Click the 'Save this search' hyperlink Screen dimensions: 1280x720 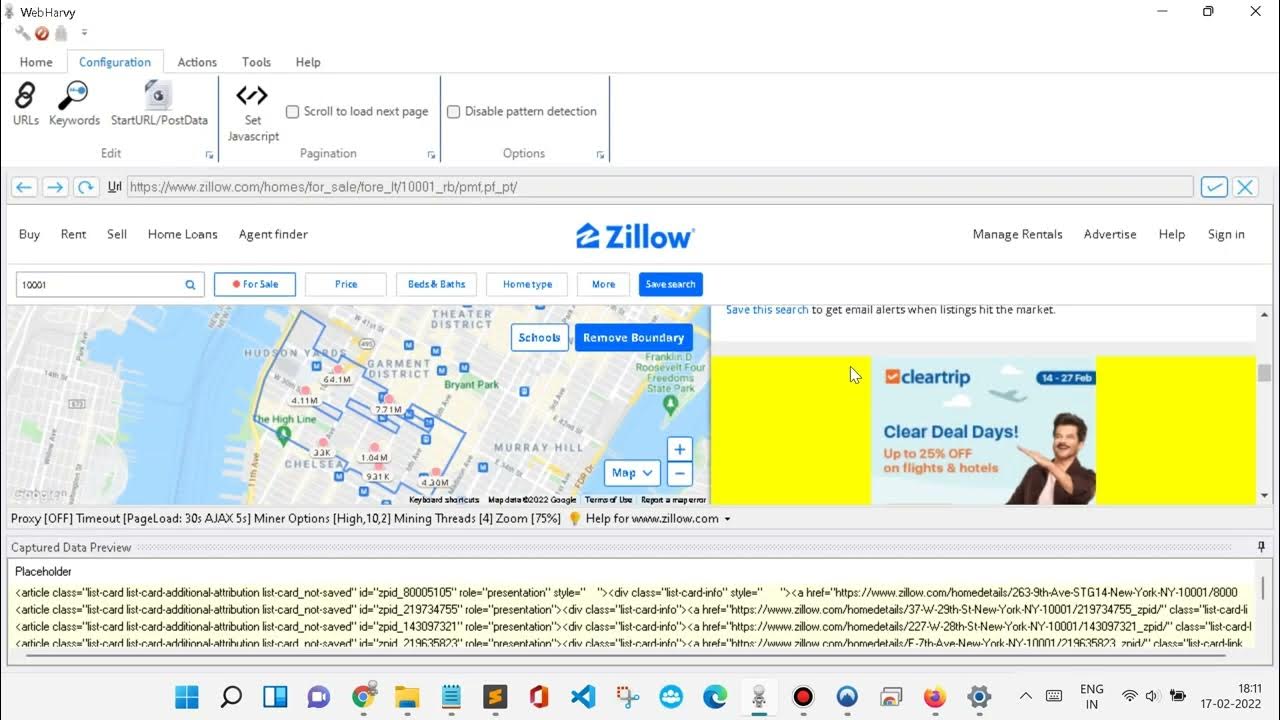(767, 310)
